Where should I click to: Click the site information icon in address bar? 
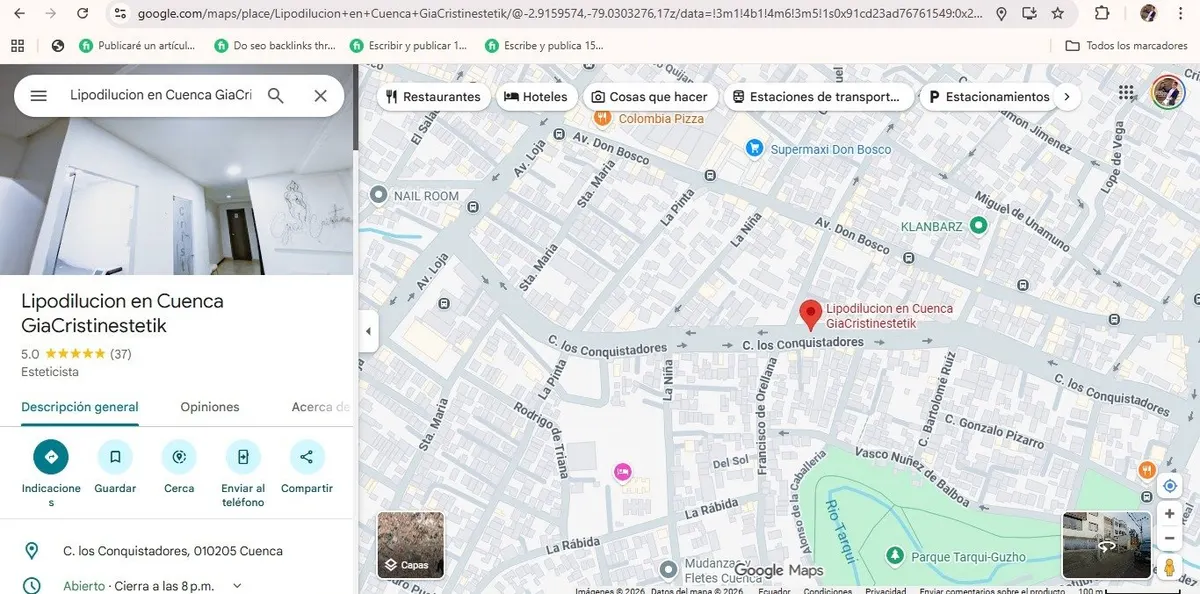(119, 13)
